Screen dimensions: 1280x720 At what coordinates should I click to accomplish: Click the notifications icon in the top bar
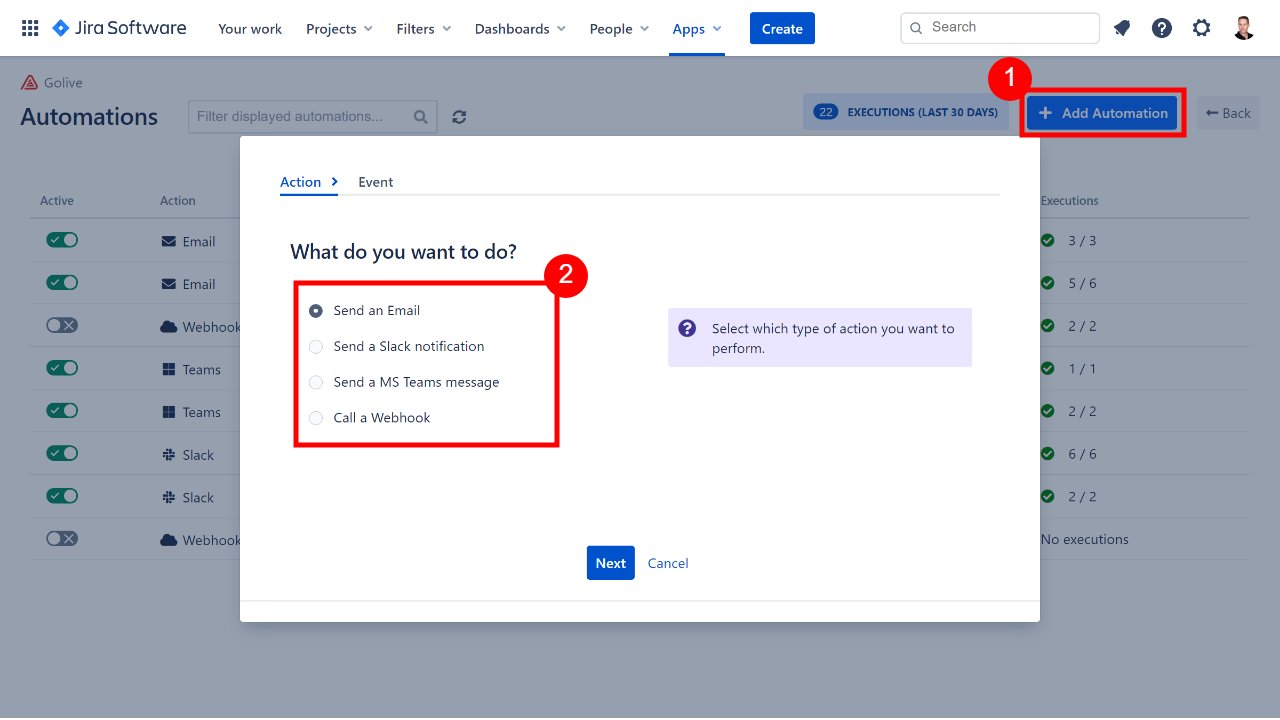(x=1122, y=28)
